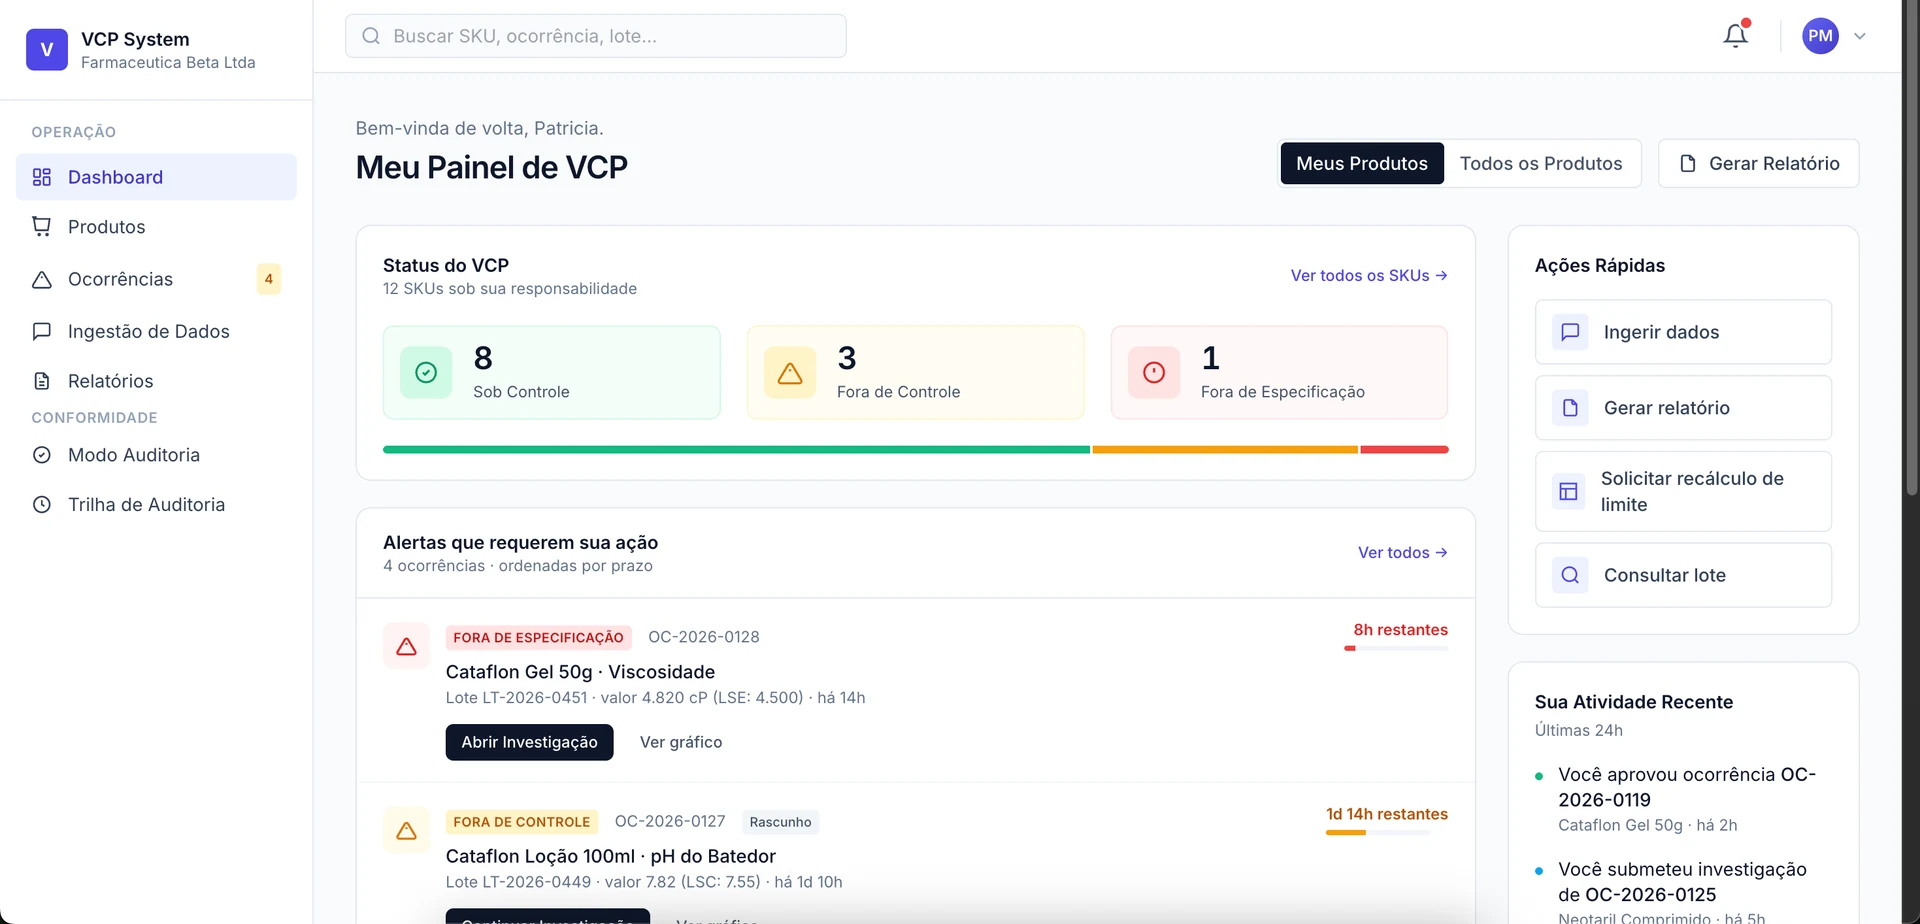Click the green Sob Controle check icon
Image resolution: width=1920 pixels, height=924 pixels.
(426, 373)
